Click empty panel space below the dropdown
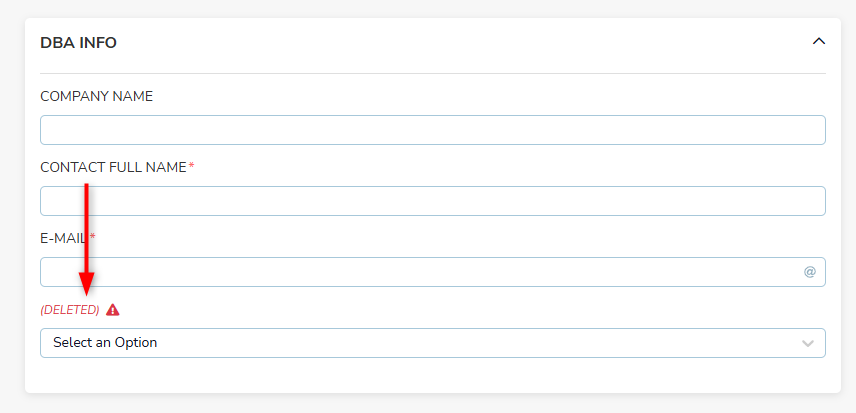This screenshot has height=413, width=856. pyautogui.click(x=432, y=376)
